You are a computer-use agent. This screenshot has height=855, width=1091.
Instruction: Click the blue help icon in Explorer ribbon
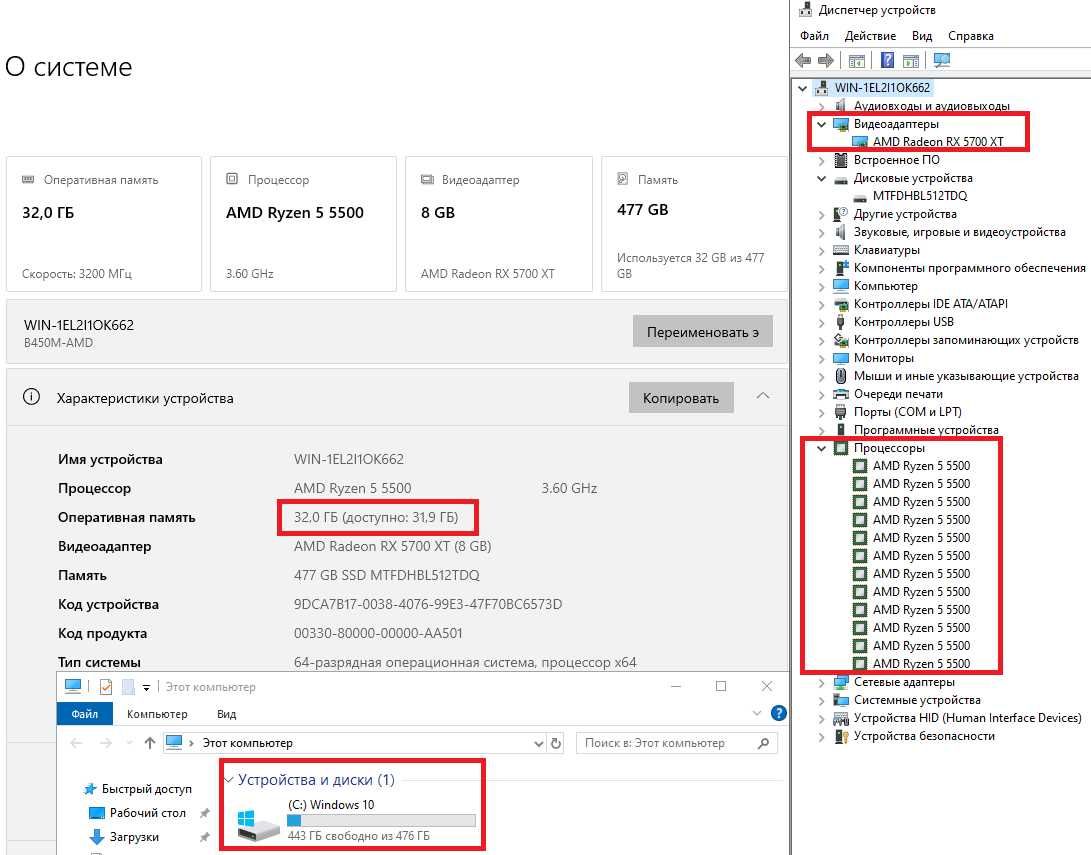779,713
